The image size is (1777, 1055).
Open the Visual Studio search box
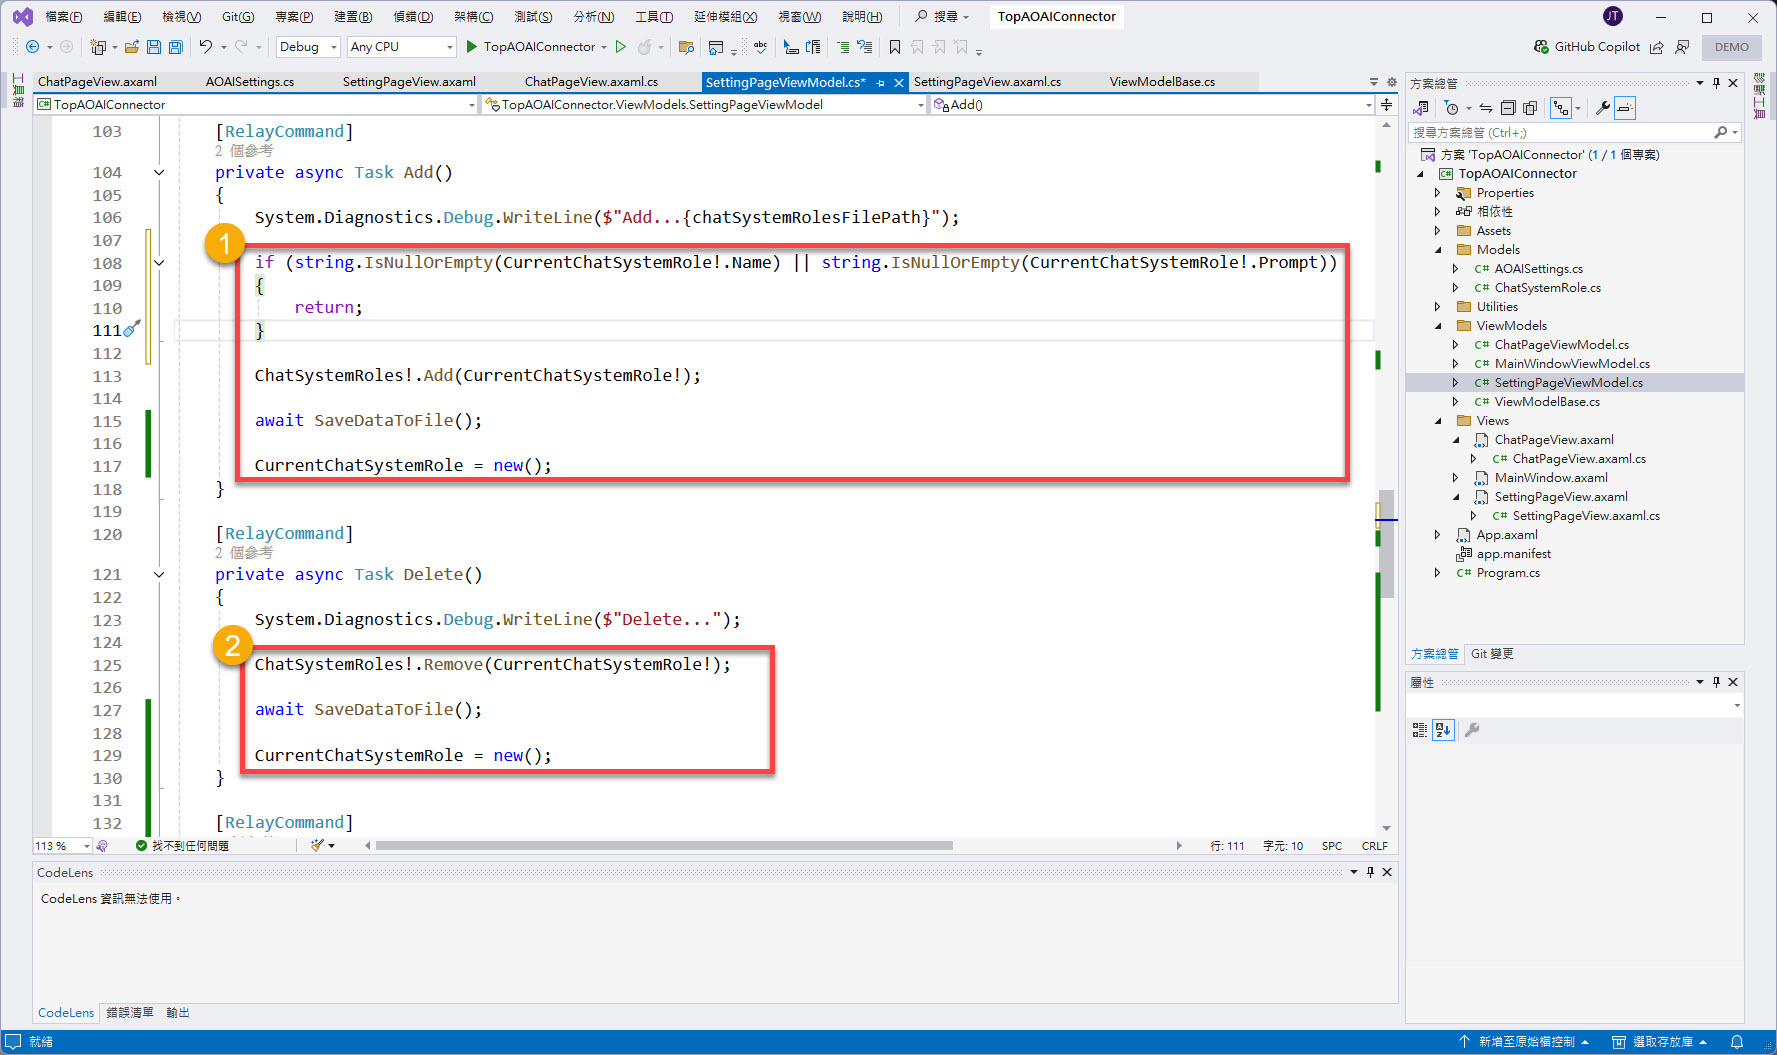click(x=944, y=16)
